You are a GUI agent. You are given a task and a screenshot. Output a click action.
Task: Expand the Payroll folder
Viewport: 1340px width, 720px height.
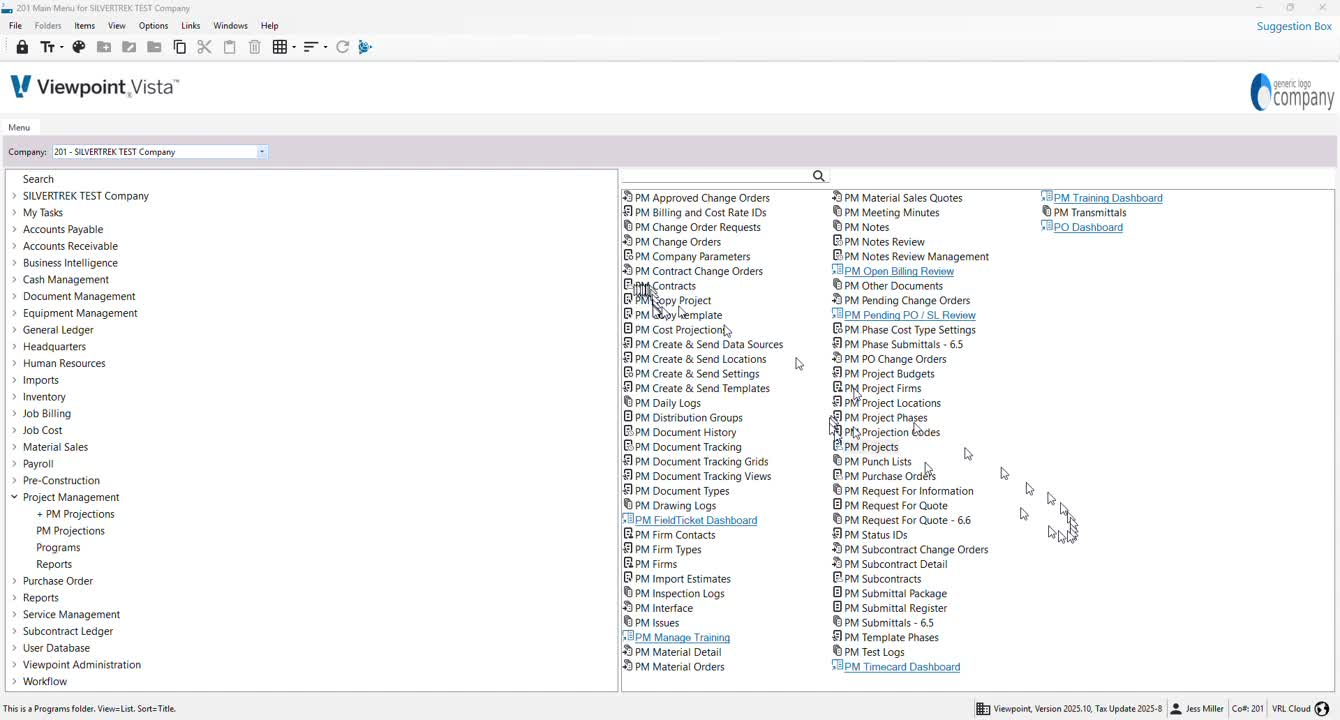click(14, 464)
